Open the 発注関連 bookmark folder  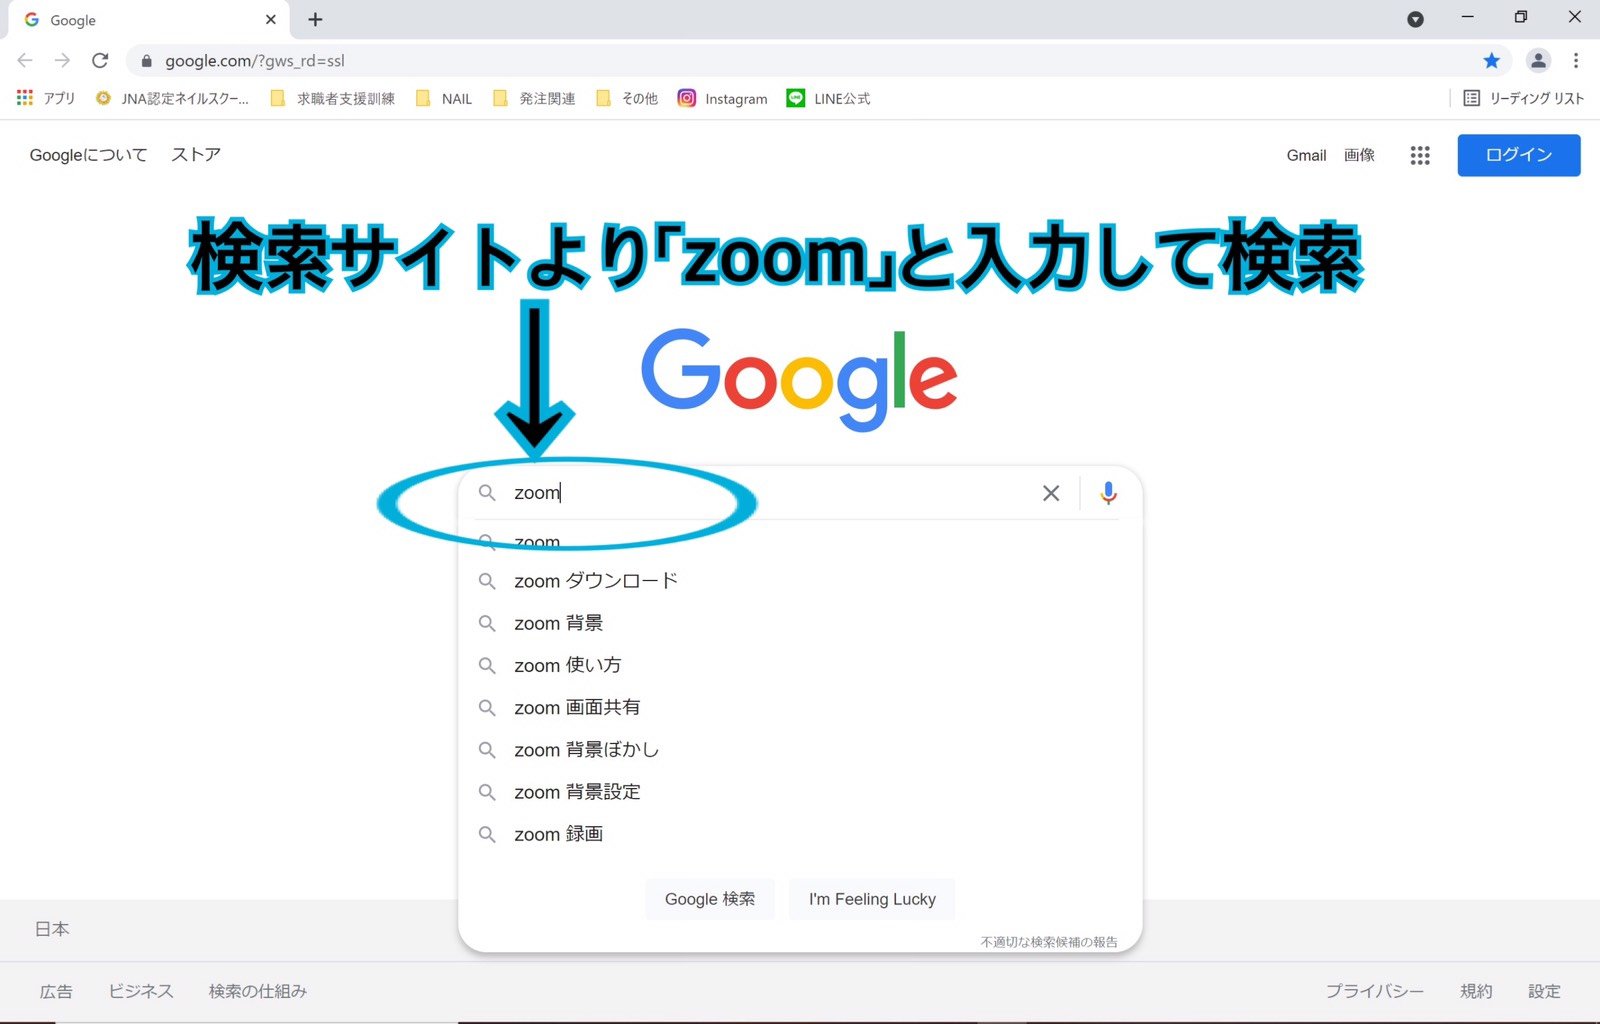point(534,98)
